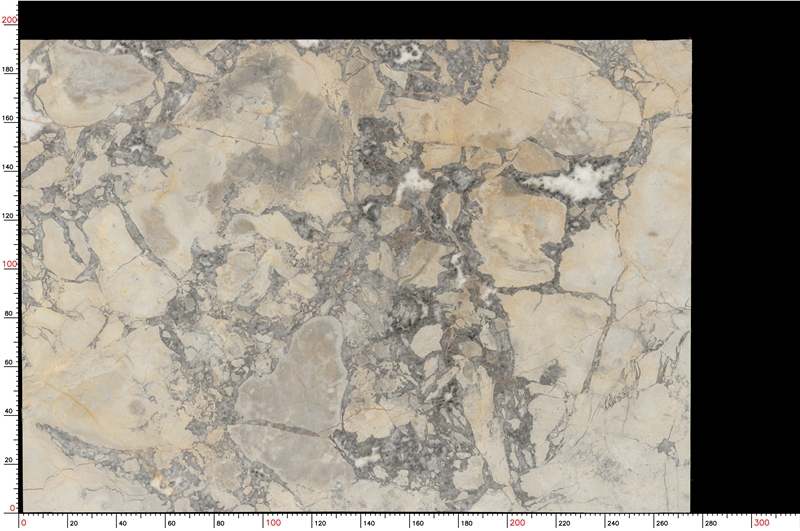Image resolution: width=800 pixels, height=531 pixels.
Task: Click the 240 label on horizontal ruler
Action: point(613,523)
